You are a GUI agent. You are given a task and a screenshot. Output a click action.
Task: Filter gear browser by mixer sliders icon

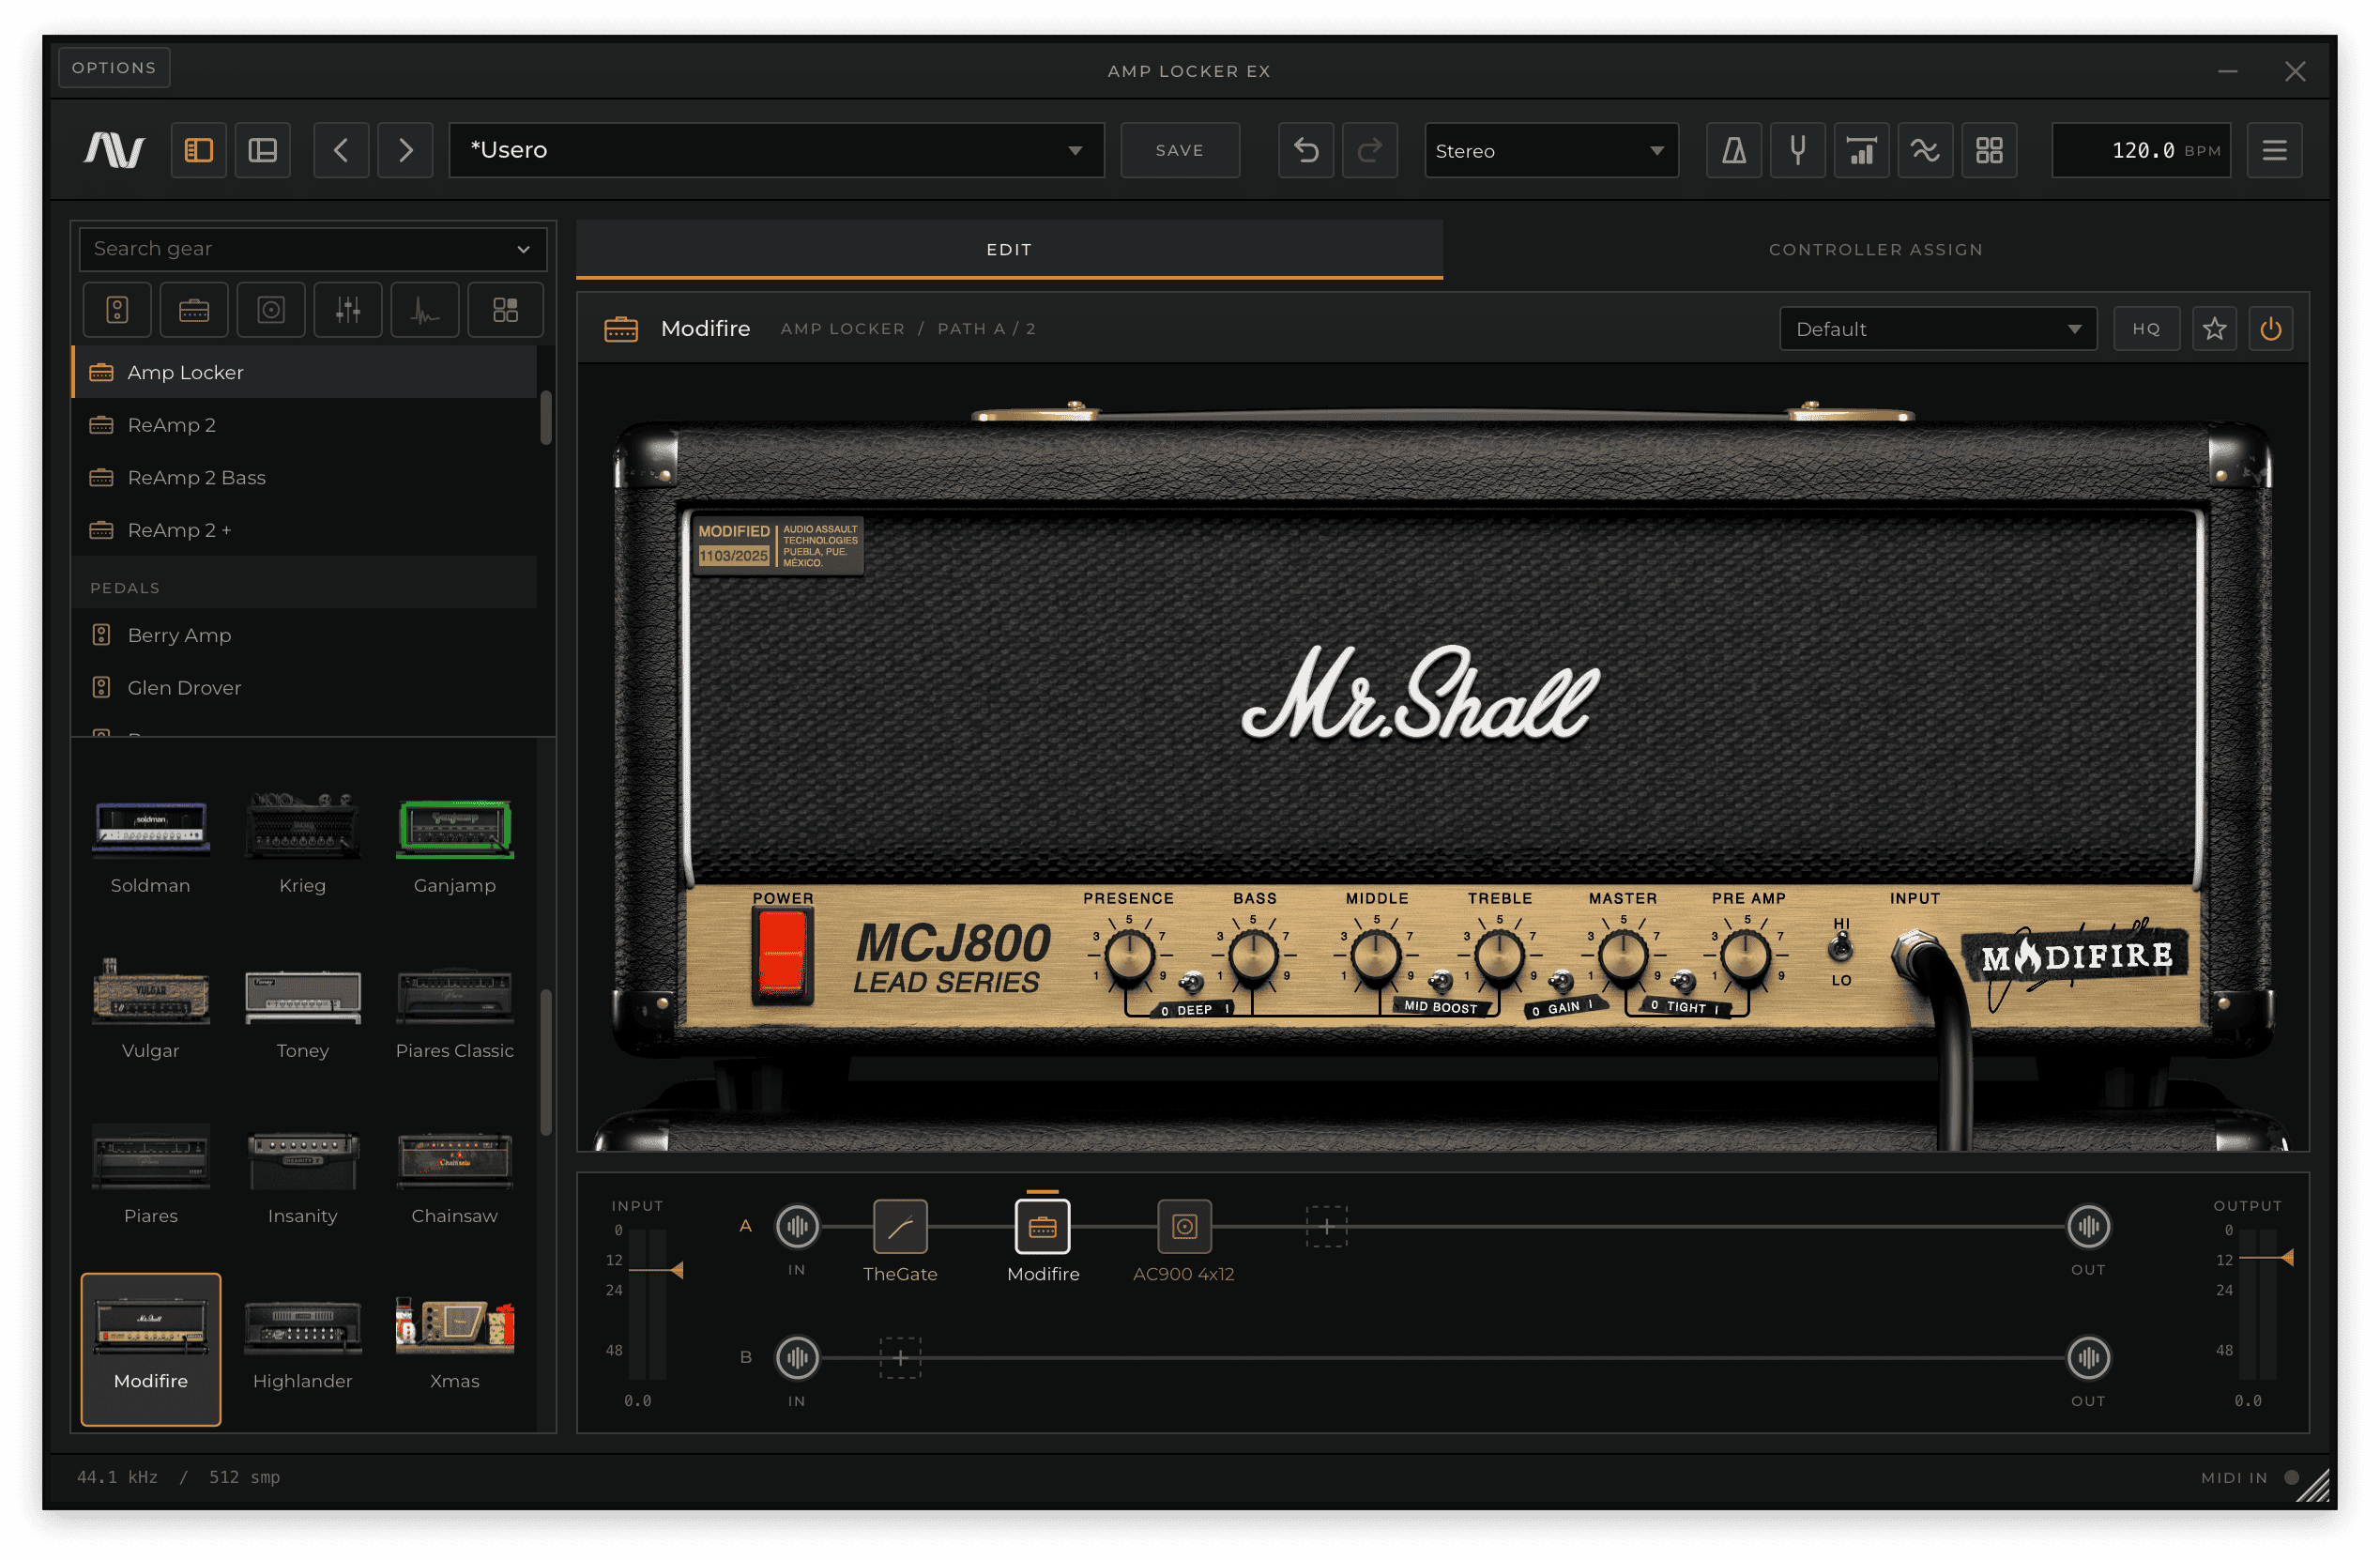348,310
